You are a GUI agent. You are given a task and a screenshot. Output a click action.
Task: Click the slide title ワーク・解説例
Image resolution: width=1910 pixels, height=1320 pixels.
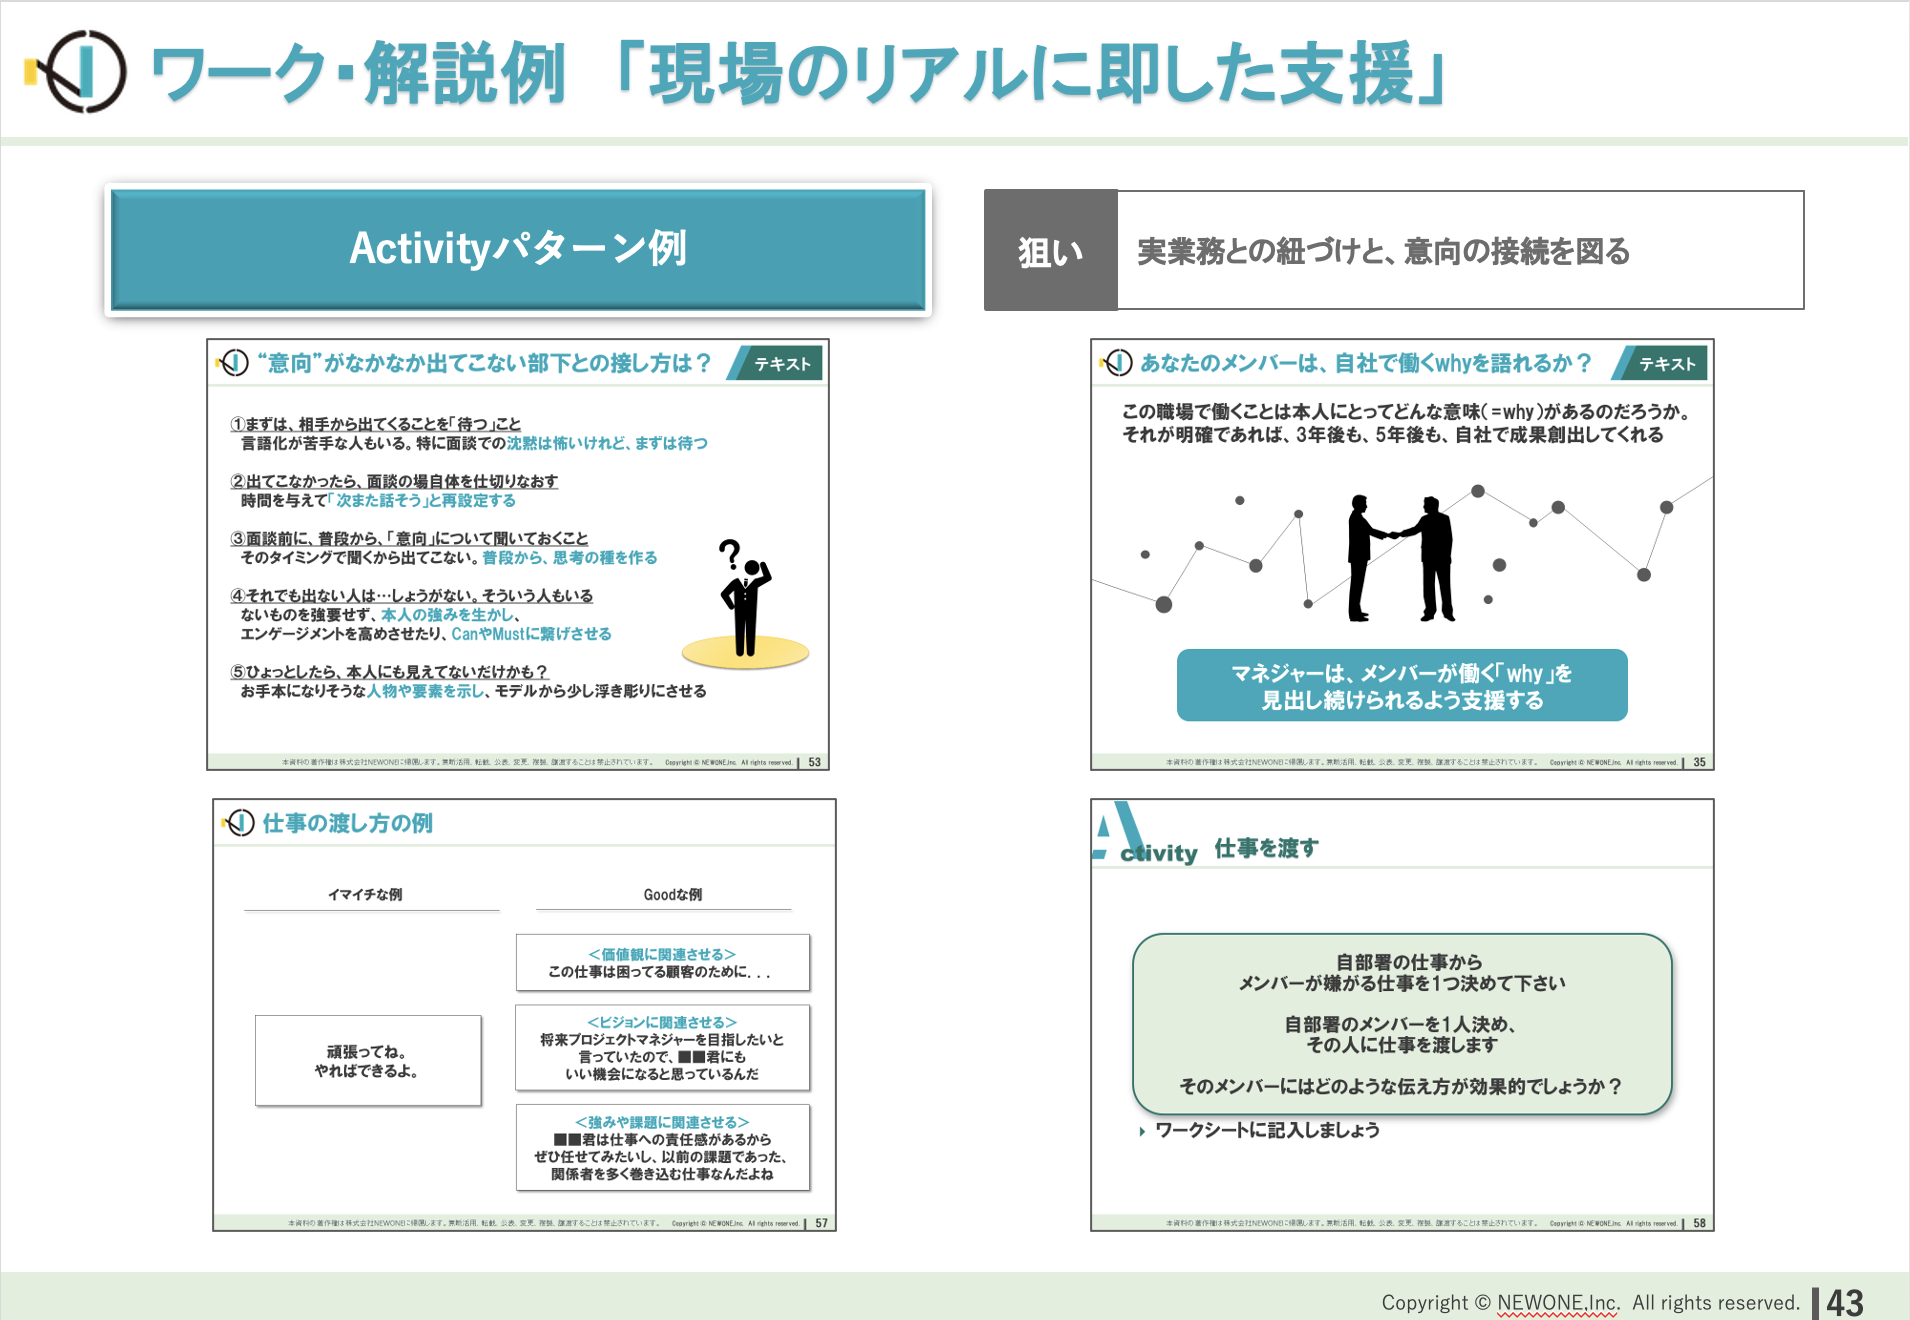(359, 75)
